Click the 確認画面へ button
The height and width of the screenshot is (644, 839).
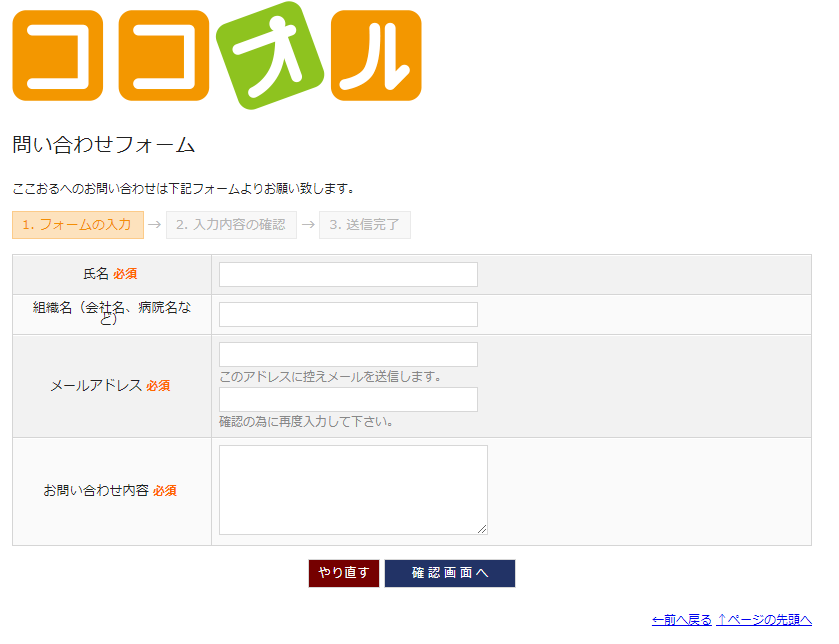tap(450, 573)
